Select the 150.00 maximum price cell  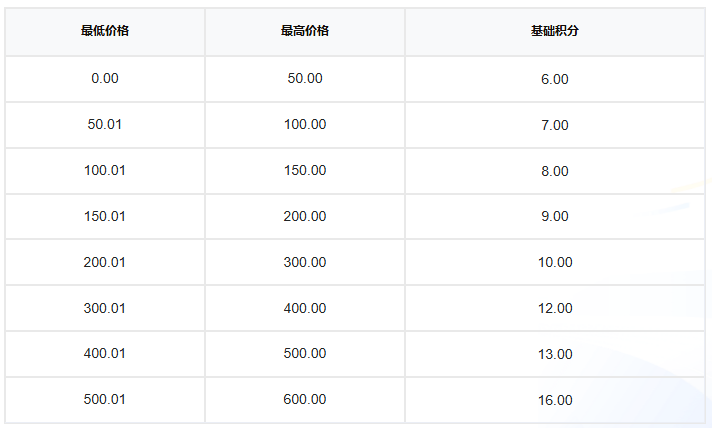305,170
